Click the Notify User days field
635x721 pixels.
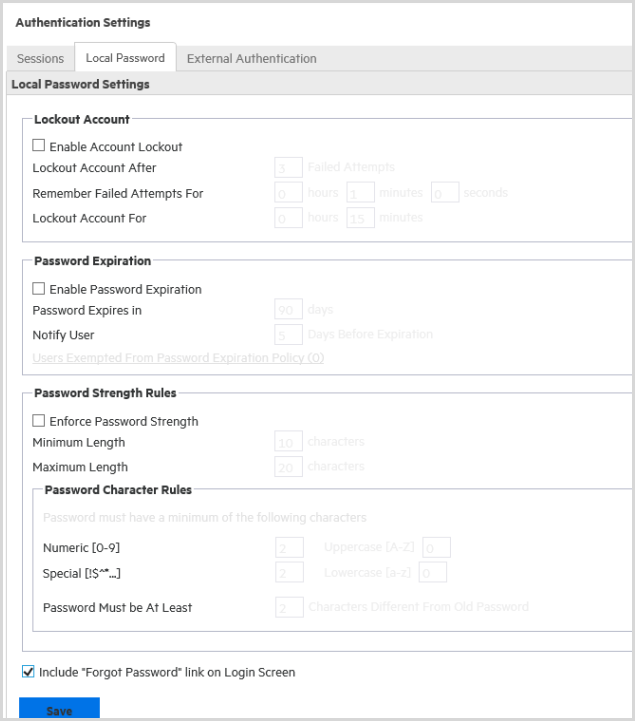pyautogui.click(x=288, y=335)
